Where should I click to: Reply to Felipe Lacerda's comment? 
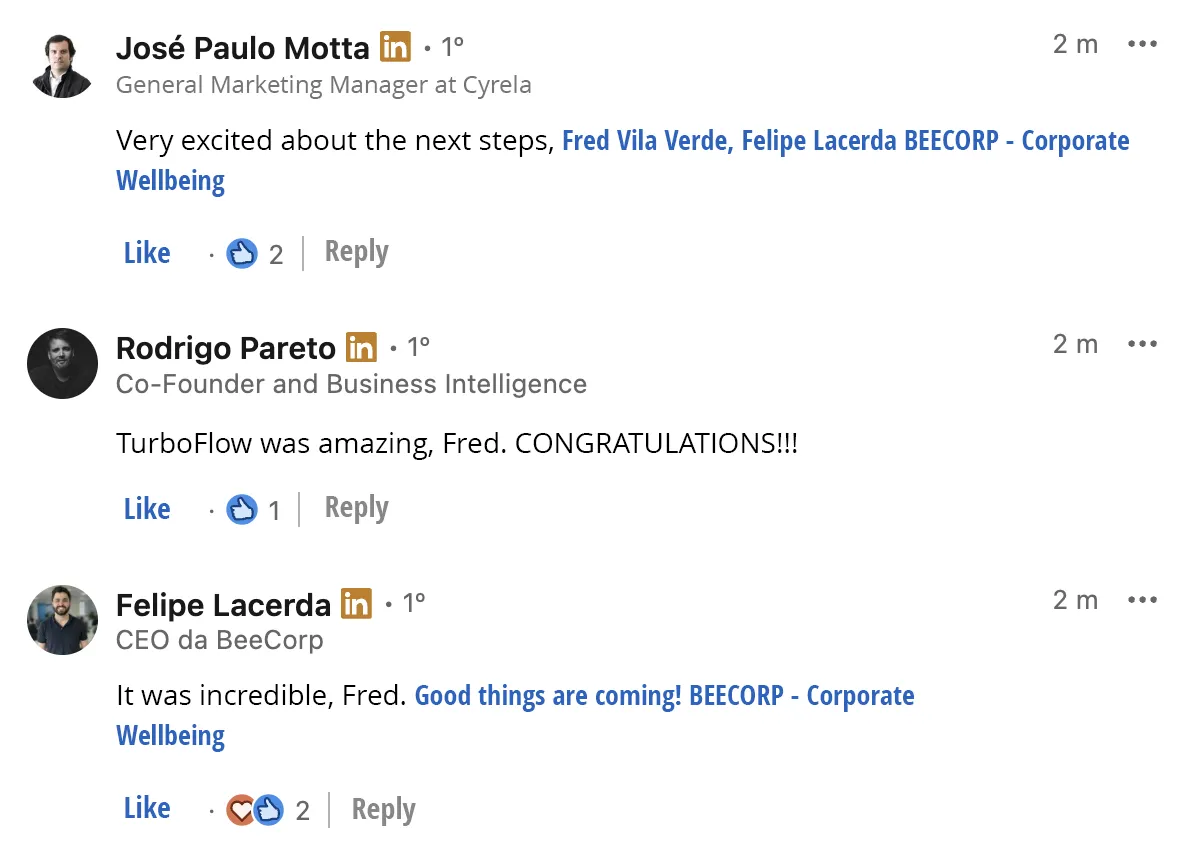point(383,809)
